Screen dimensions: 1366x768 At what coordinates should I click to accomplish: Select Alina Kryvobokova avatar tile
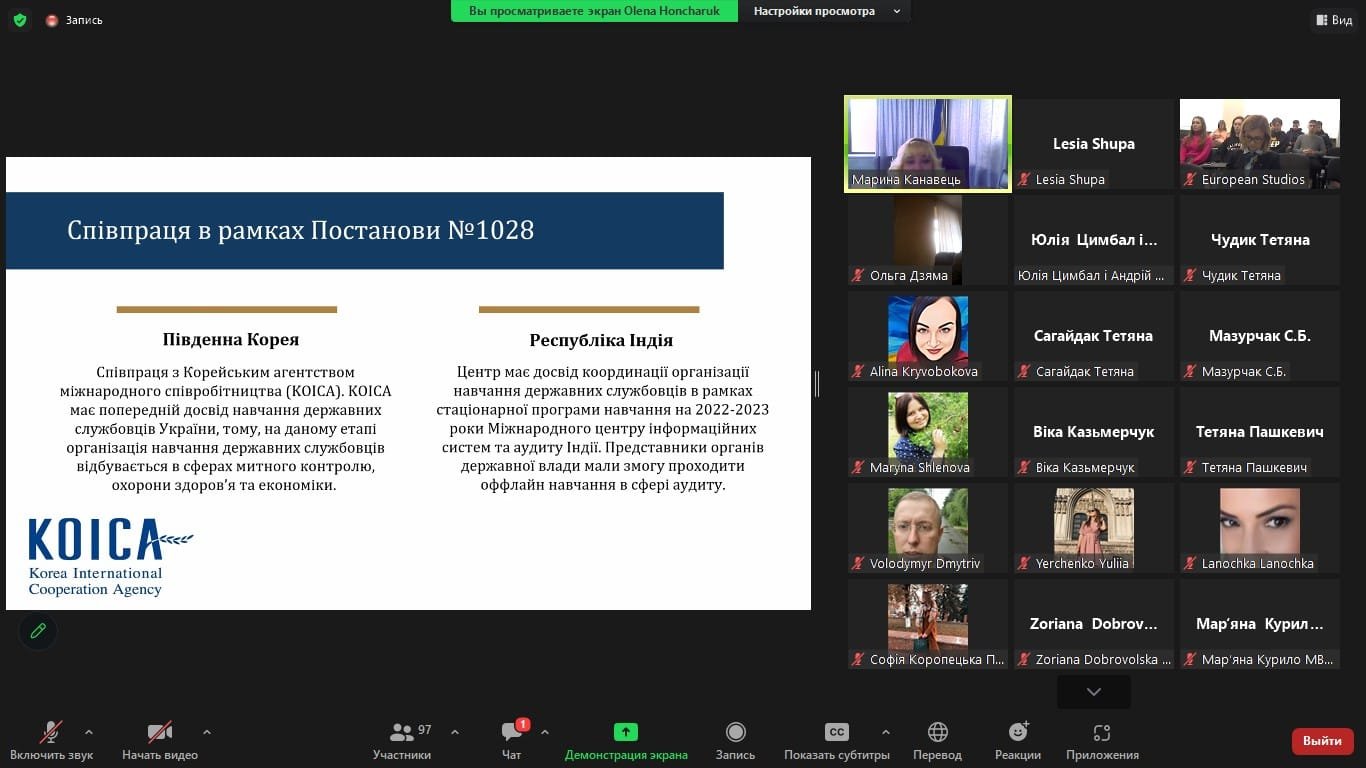point(928,336)
